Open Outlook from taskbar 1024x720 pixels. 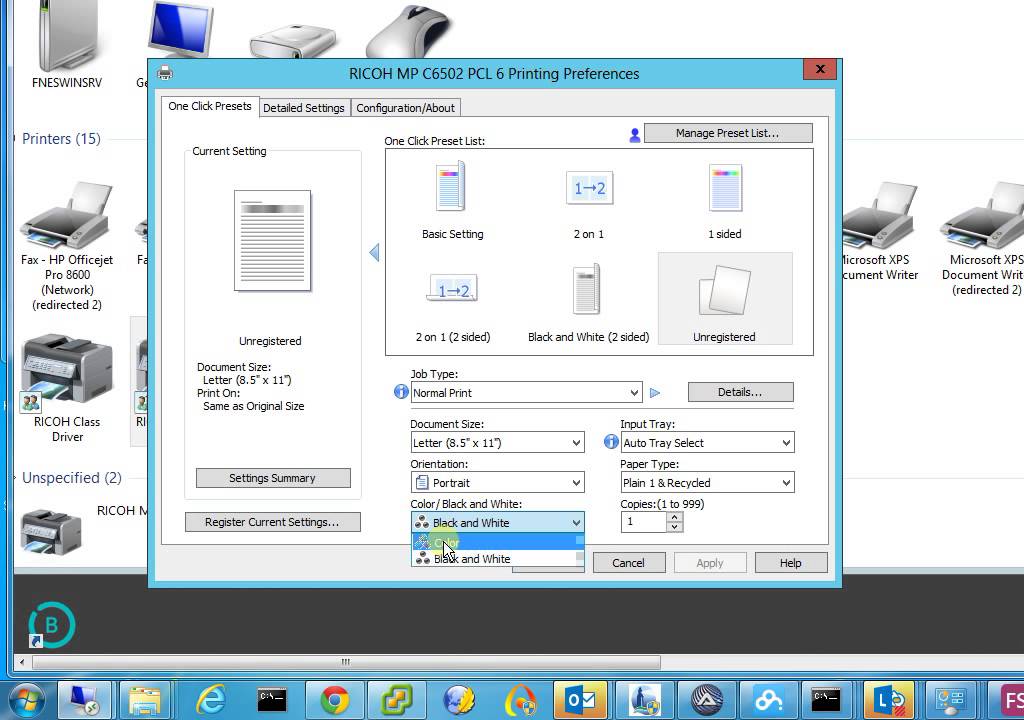click(x=581, y=700)
